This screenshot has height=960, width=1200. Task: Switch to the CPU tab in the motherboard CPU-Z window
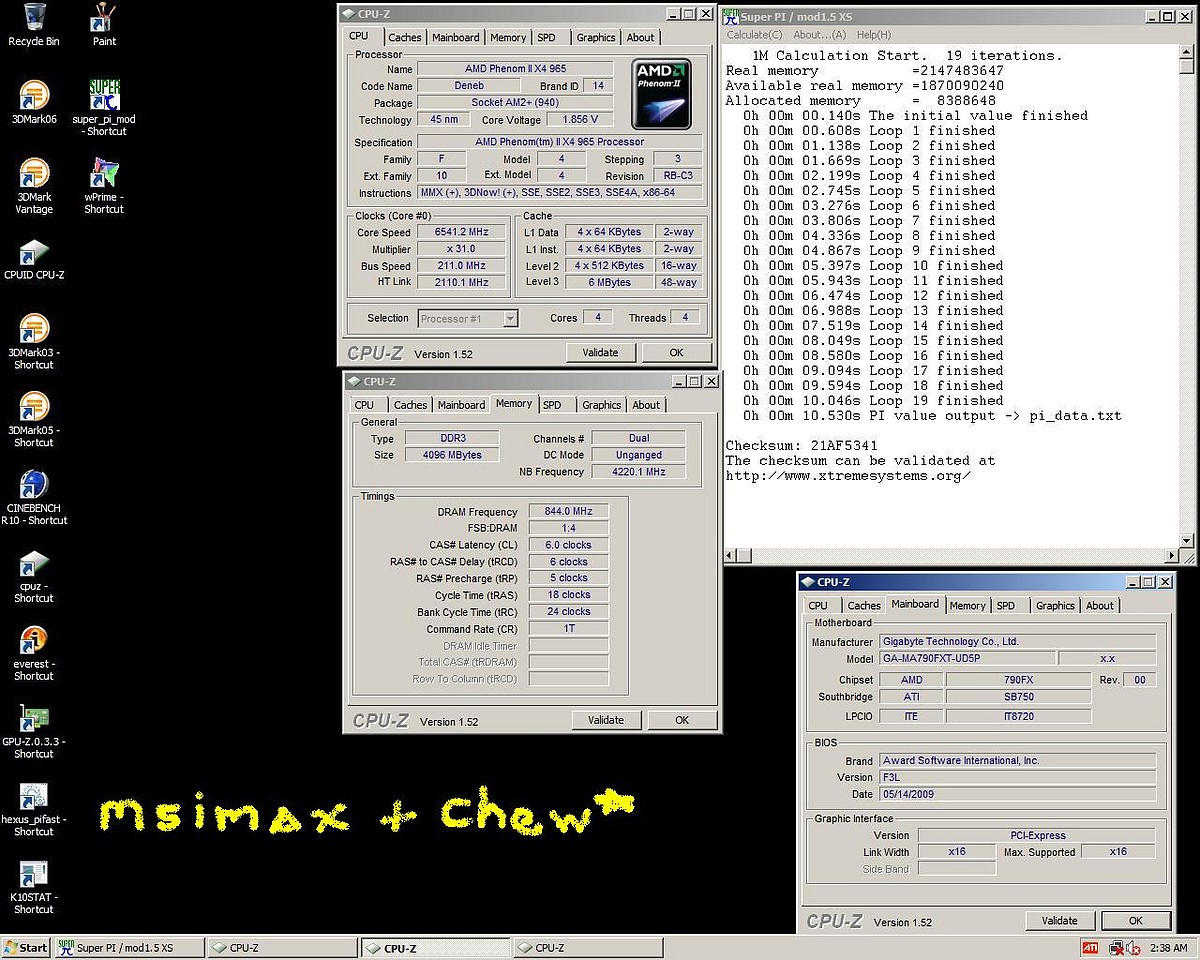818,605
